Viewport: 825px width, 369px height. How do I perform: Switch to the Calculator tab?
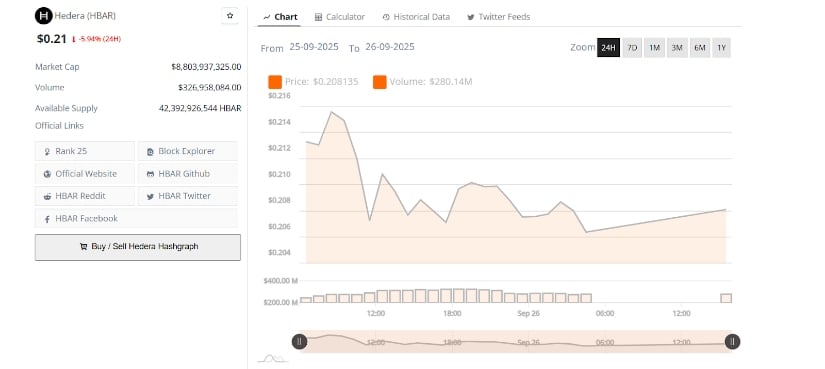[339, 17]
